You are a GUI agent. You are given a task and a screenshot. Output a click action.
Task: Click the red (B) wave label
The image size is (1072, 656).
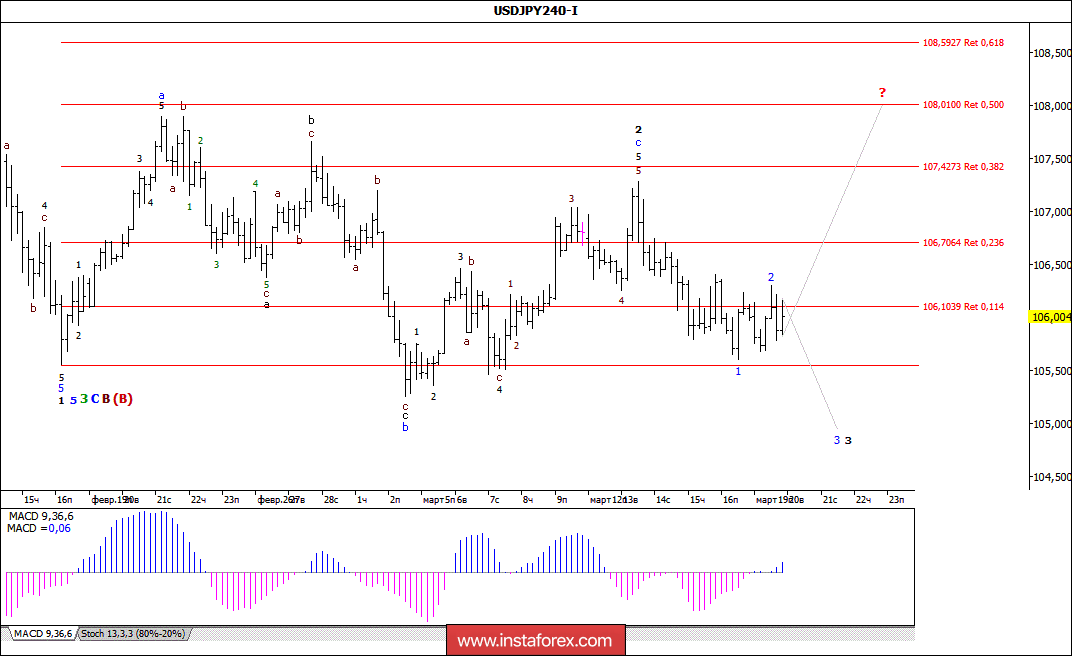122,399
